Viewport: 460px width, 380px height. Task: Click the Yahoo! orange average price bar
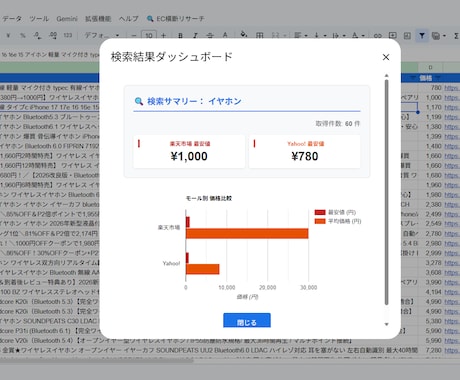click(x=203, y=269)
